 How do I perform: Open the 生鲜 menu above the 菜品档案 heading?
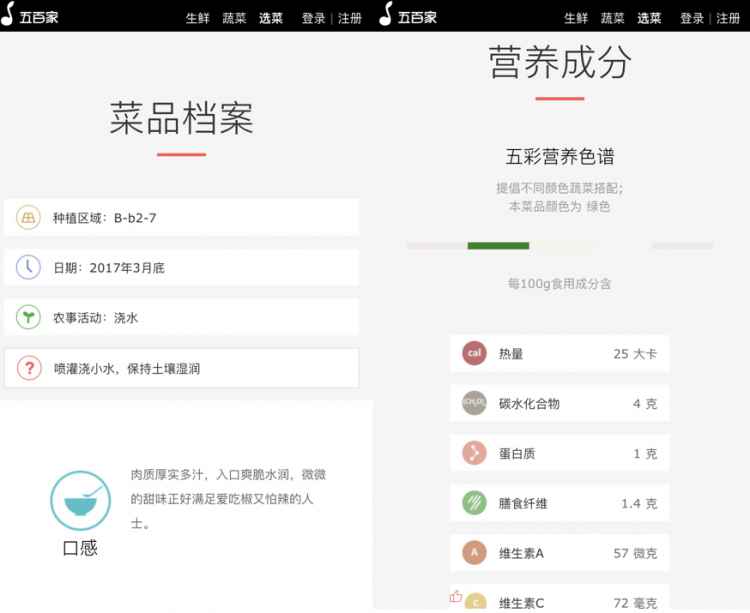(x=197, y=18)
